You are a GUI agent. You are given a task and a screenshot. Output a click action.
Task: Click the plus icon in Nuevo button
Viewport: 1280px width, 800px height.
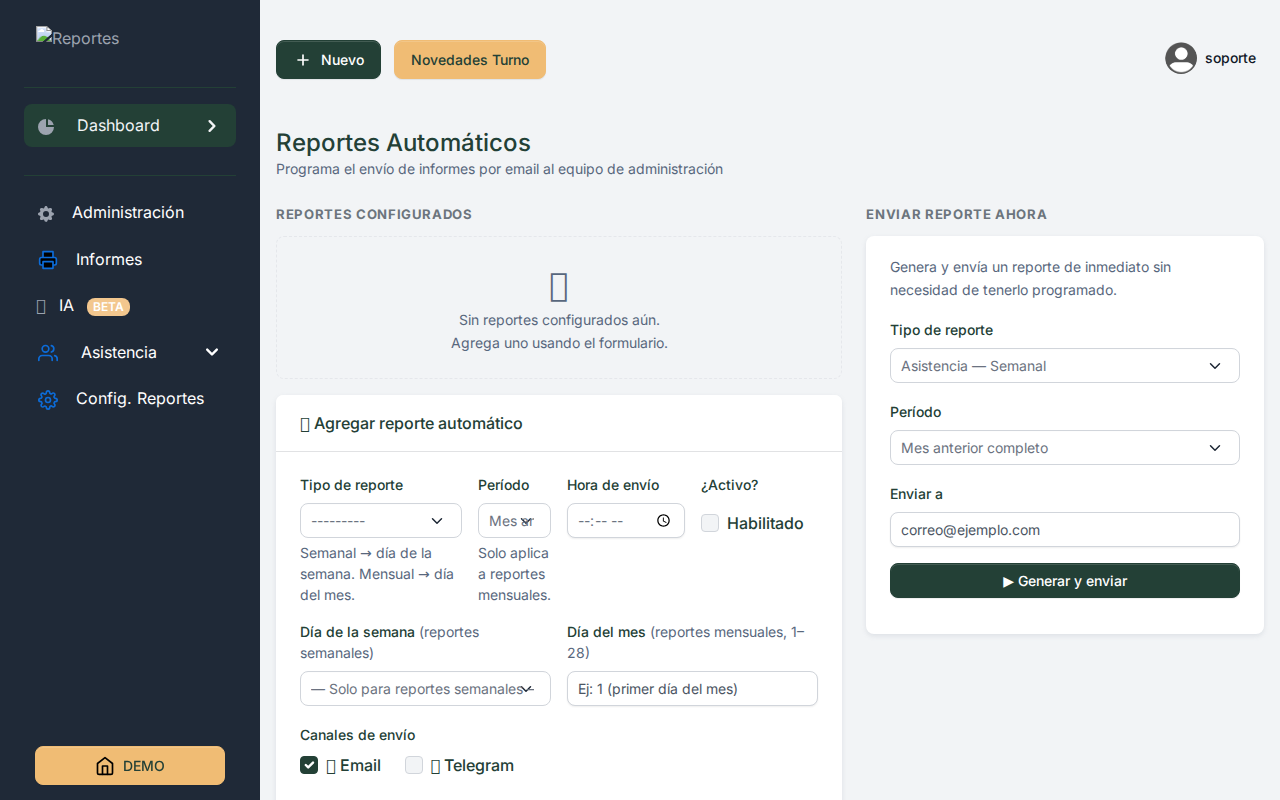tap(303, 60)
